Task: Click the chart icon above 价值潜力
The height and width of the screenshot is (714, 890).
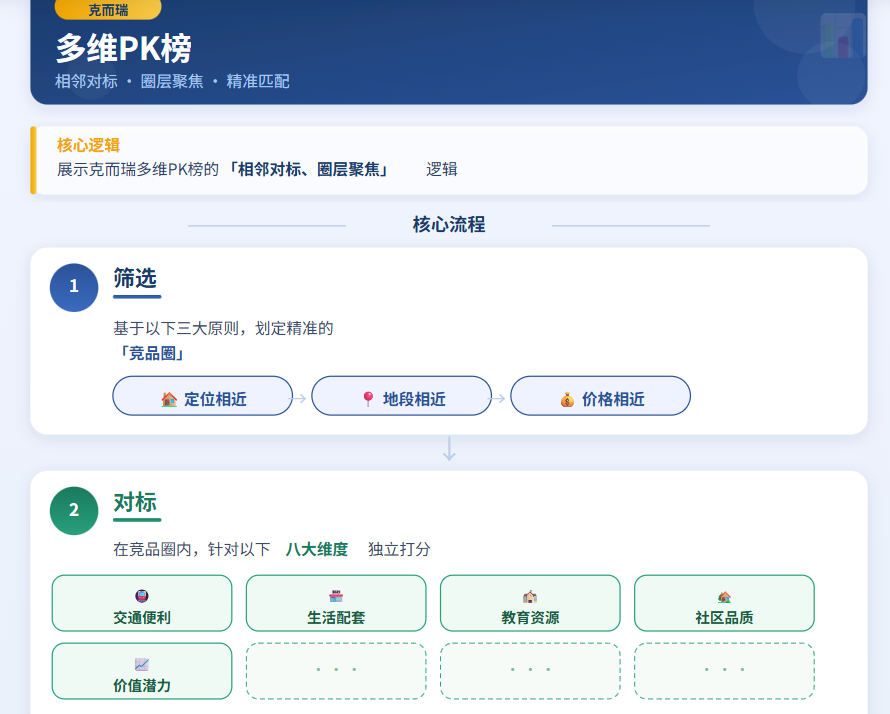Action: [x=142, y=664]
